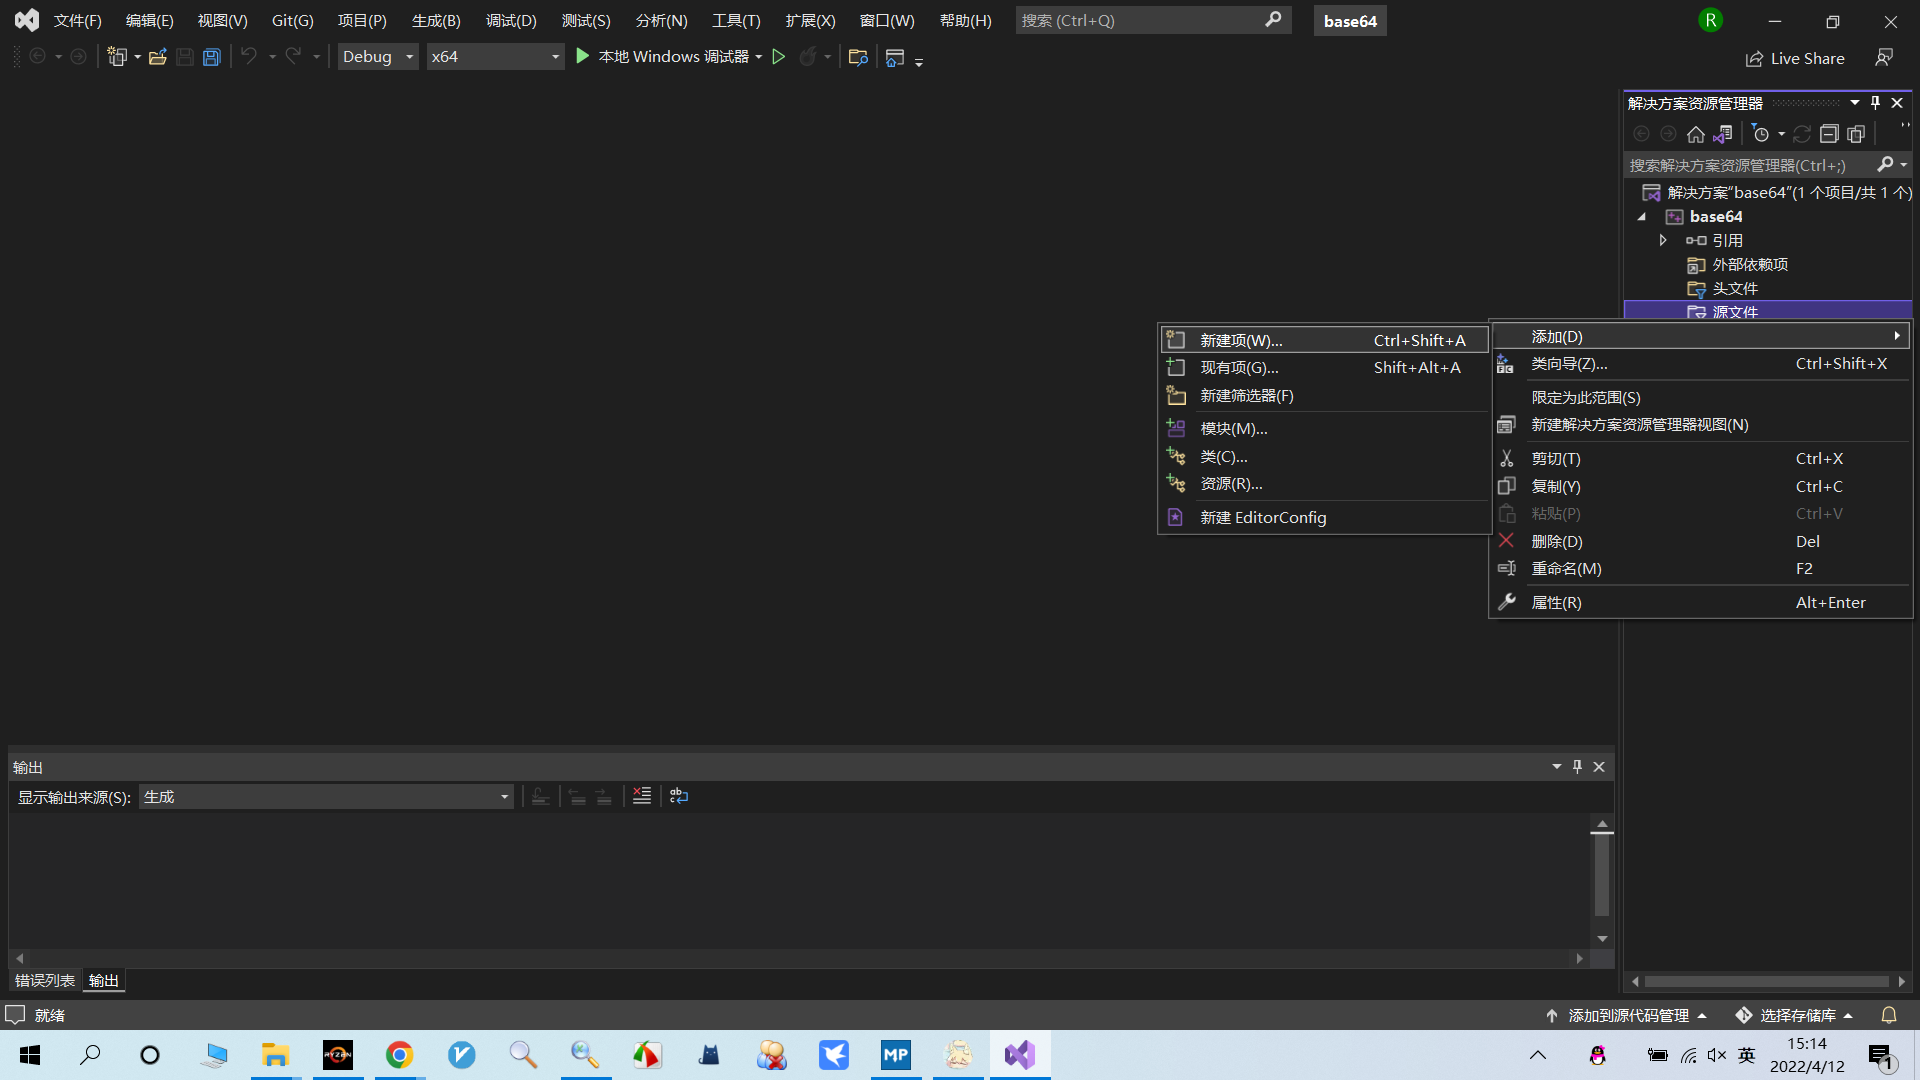Toggle the pin icon to pin Output panel
This screenshot has height=1080, width=1920.
click(1577, 766)
